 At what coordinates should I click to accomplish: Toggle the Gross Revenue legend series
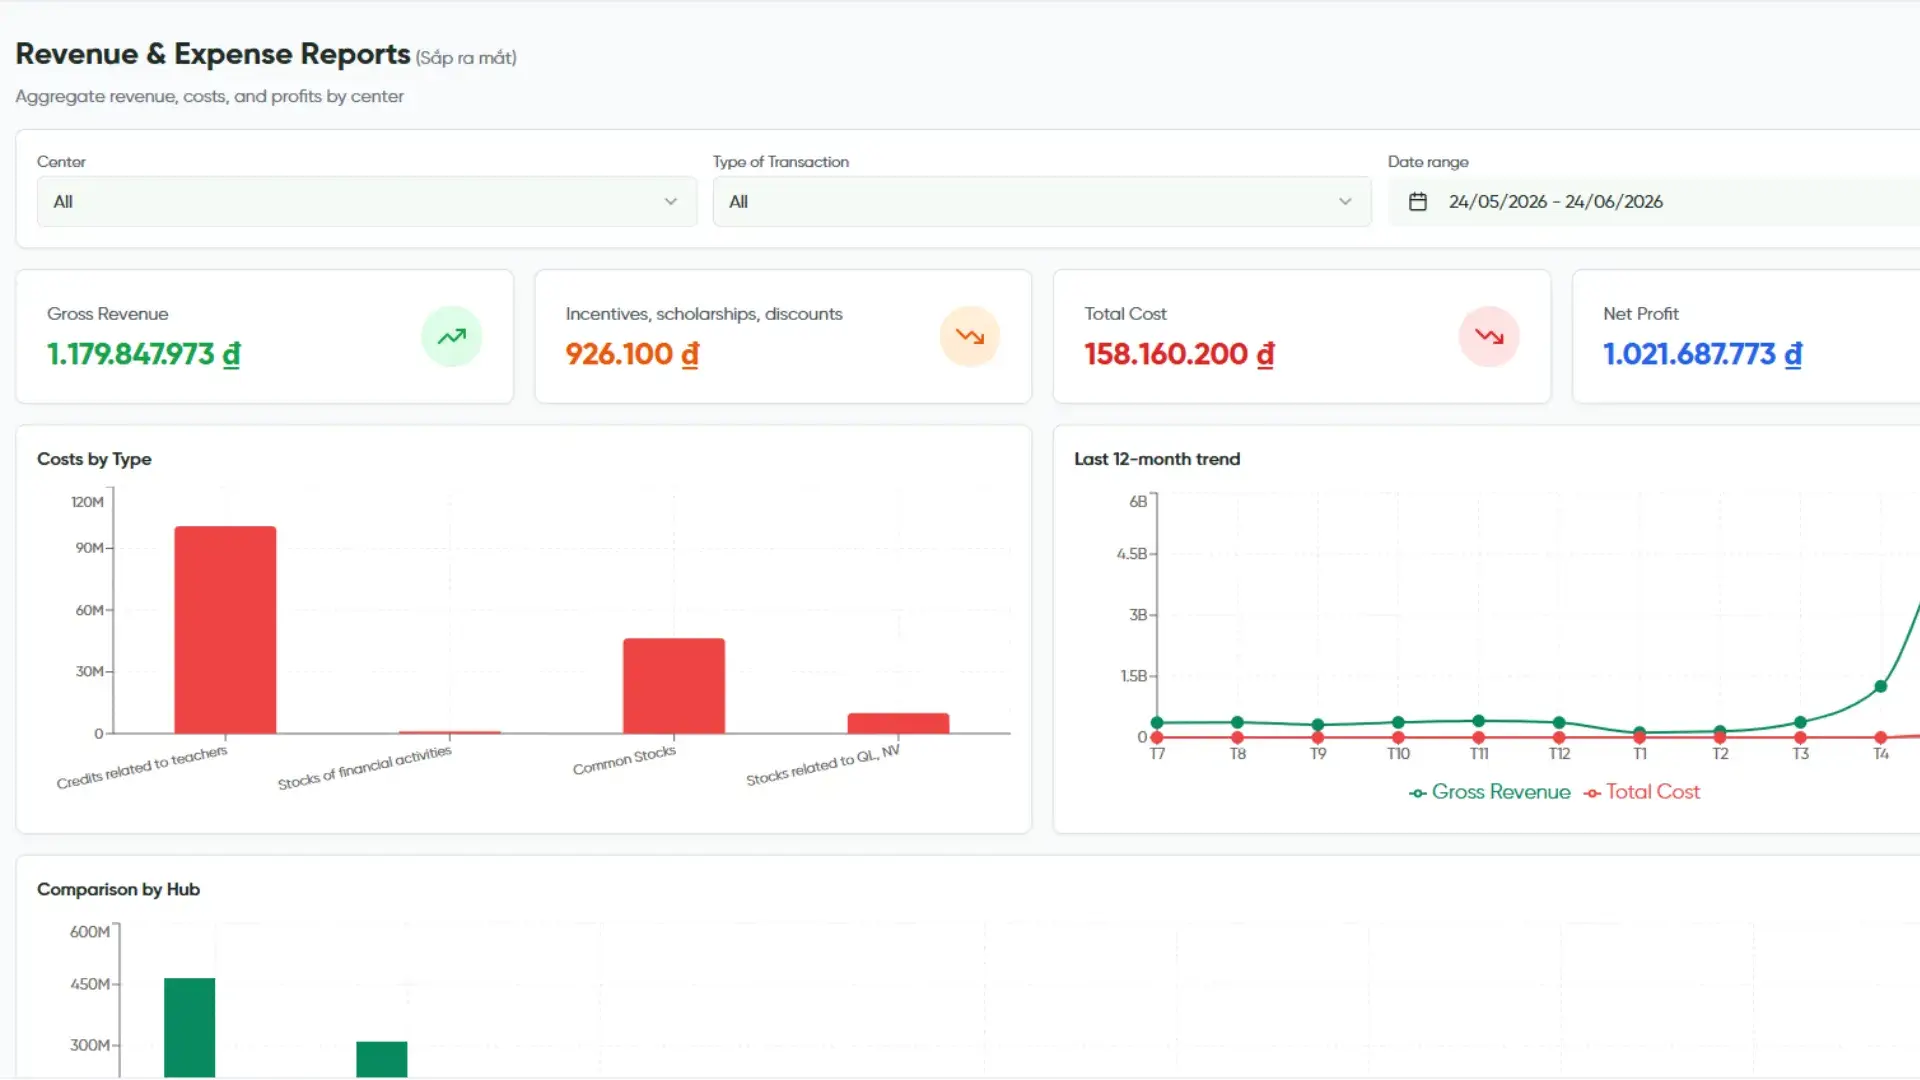pos(1489,792)
